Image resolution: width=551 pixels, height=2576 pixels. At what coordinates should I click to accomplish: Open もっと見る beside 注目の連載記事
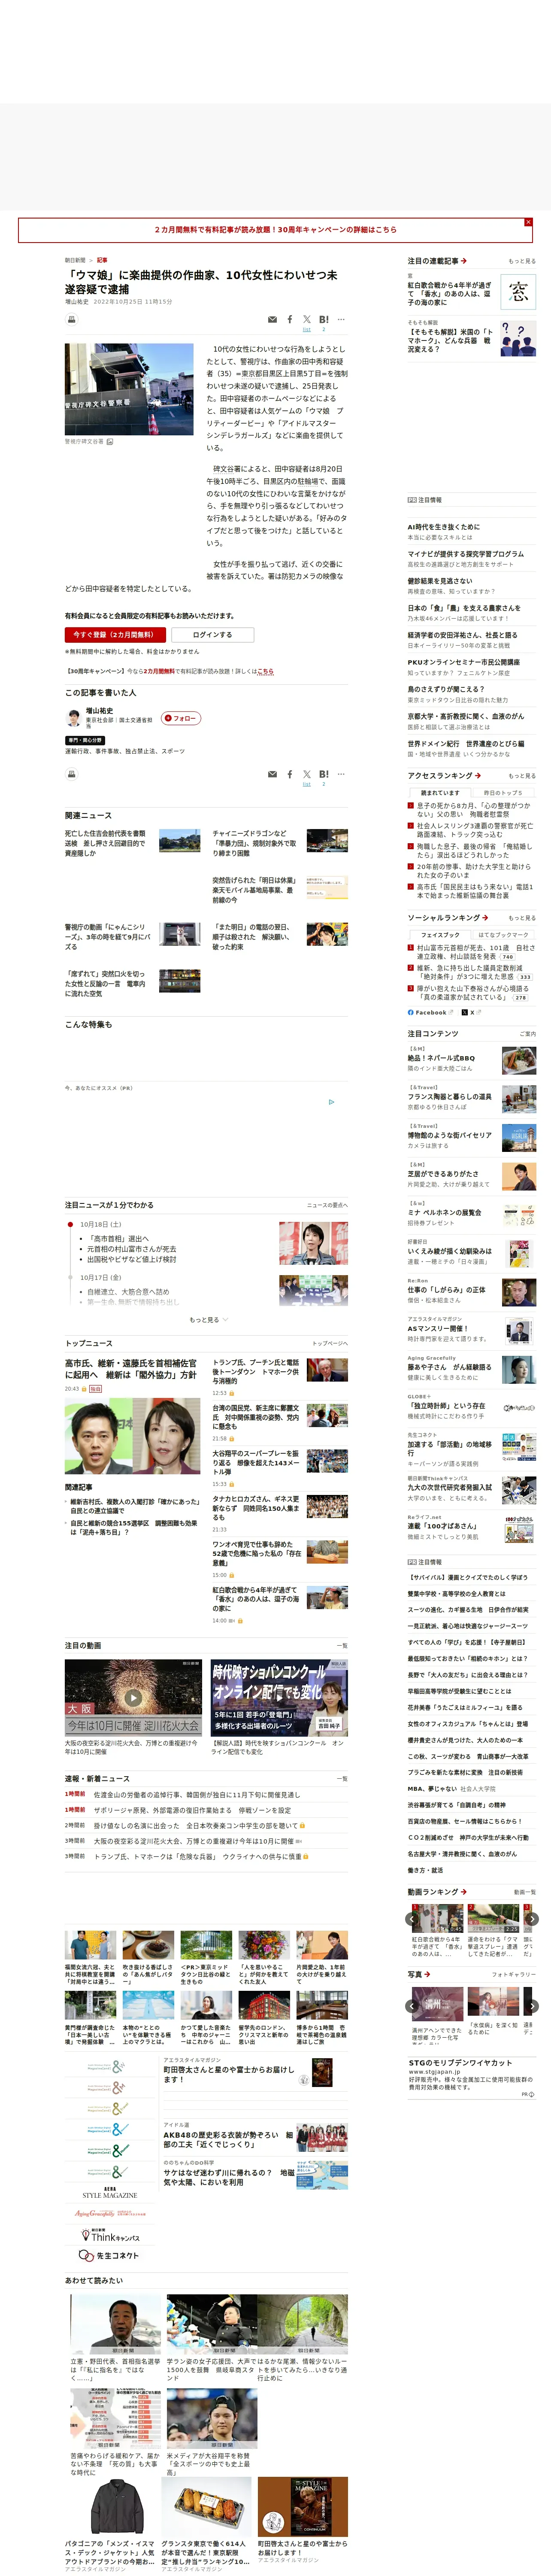(x=522, y=261)
